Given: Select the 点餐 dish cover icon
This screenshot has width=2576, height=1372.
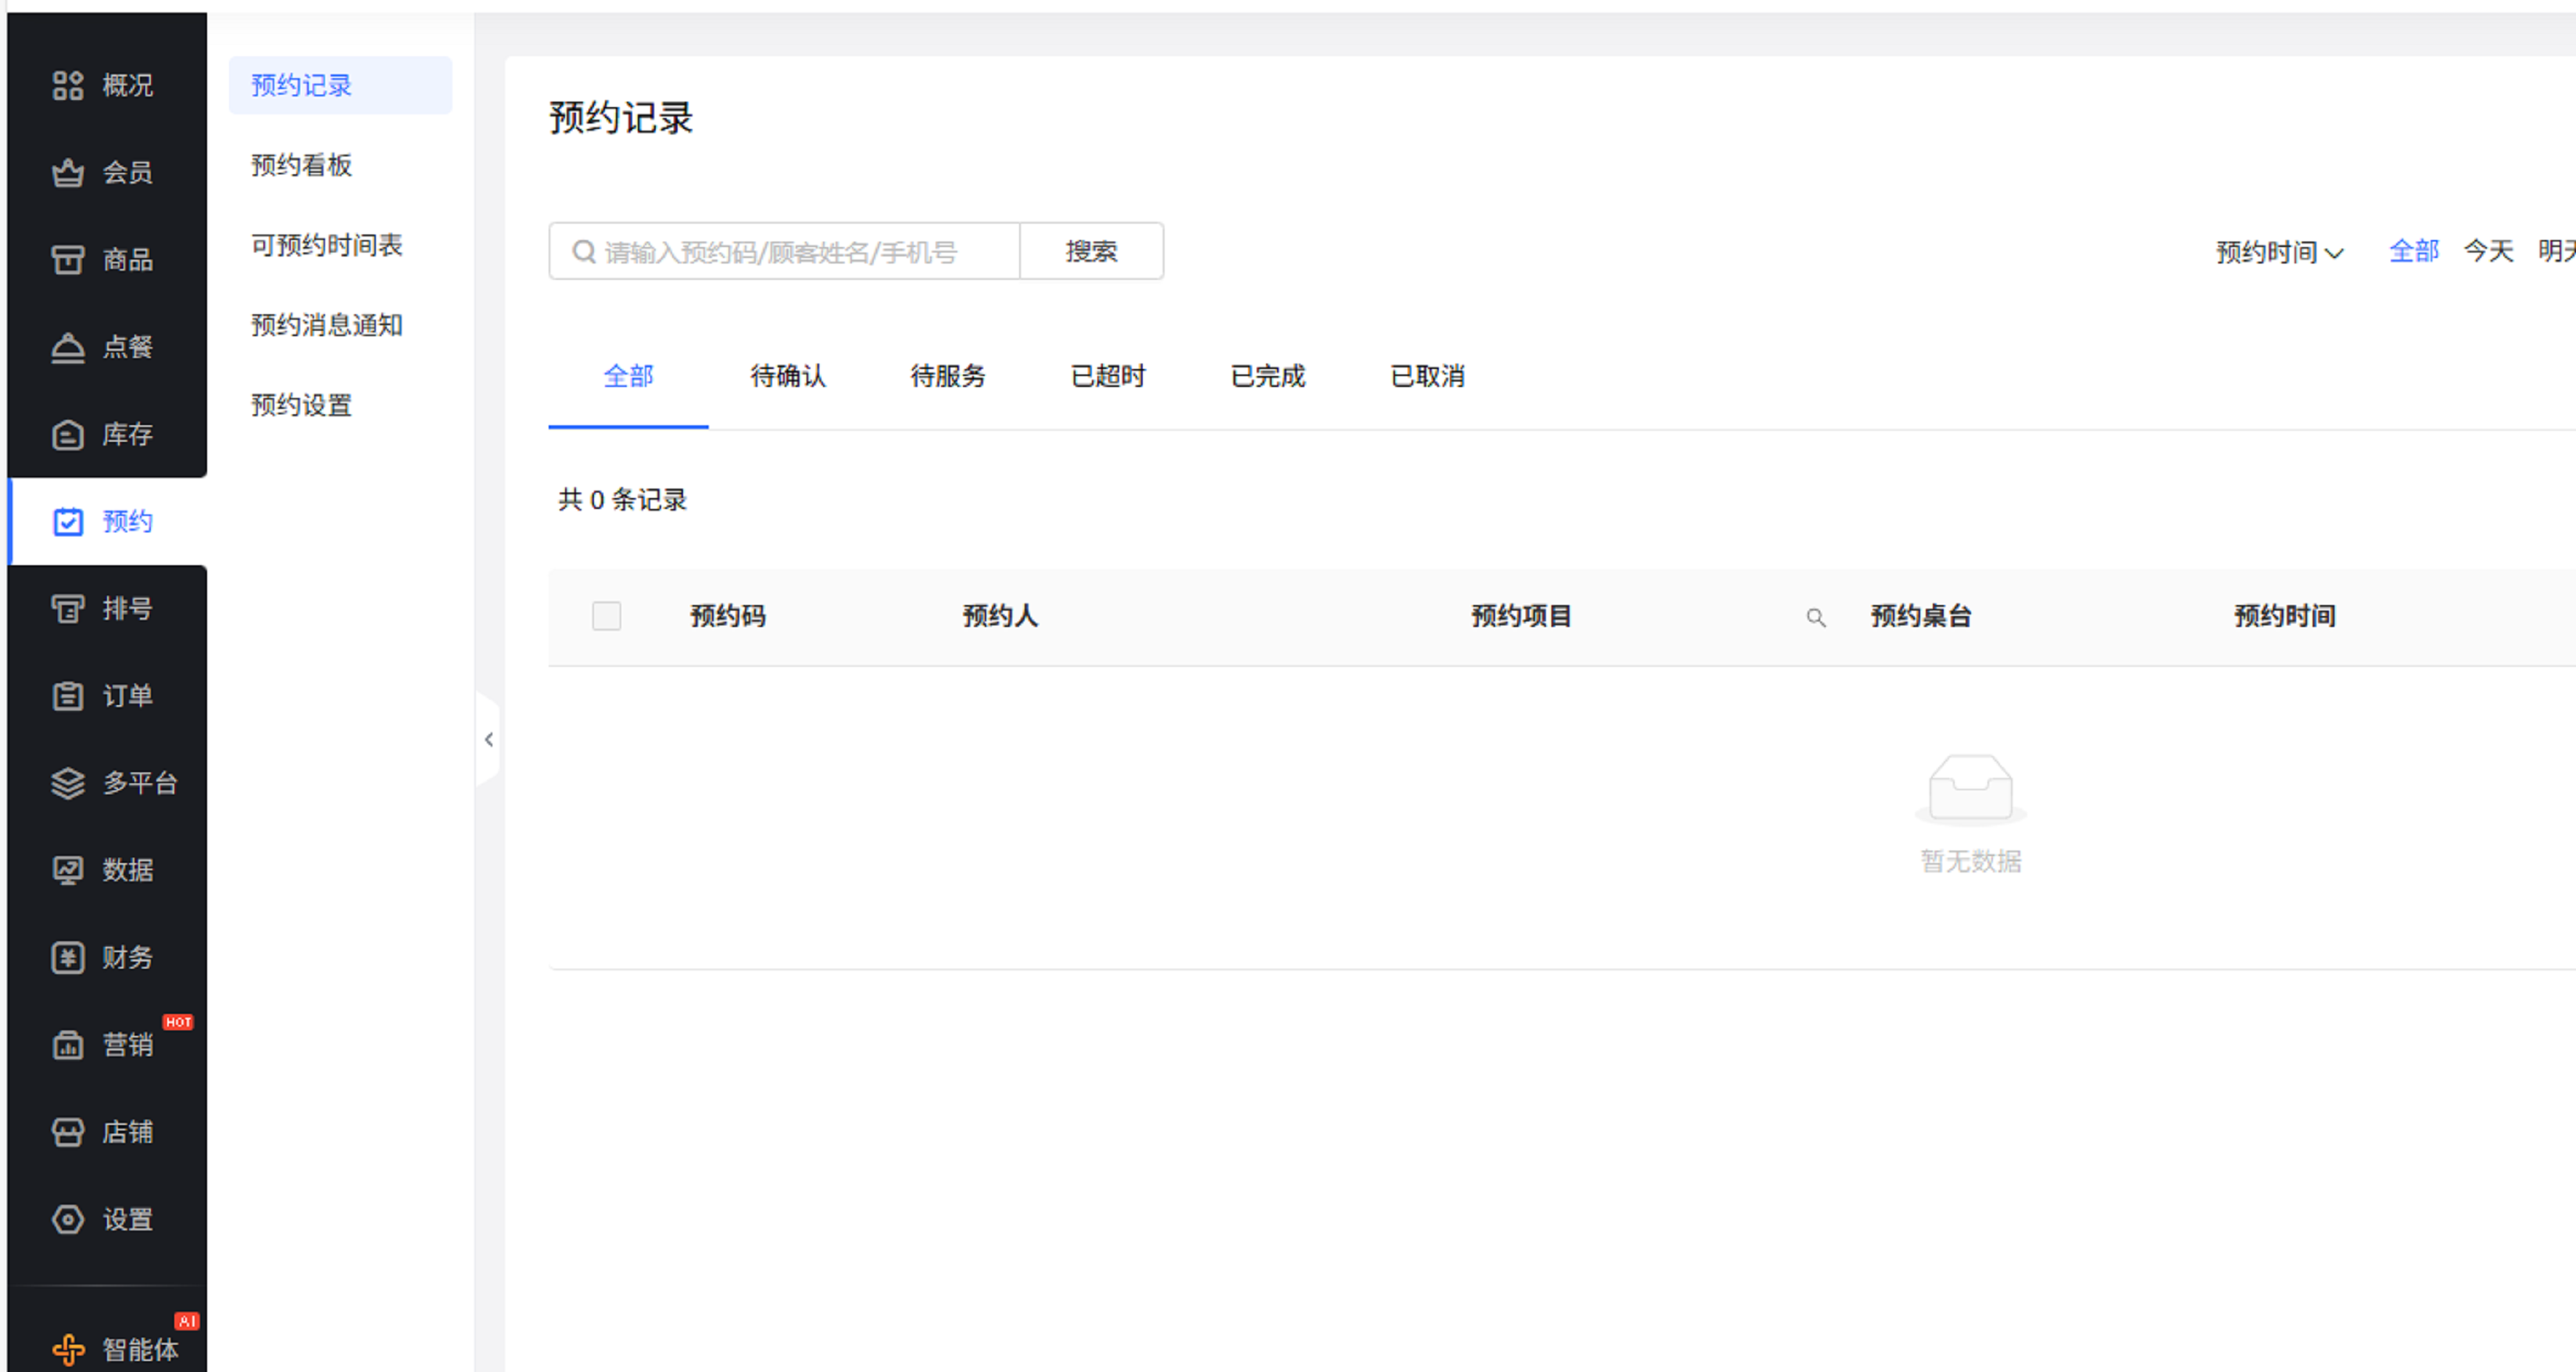Looking at the screenshot, I should coord(68,347).
